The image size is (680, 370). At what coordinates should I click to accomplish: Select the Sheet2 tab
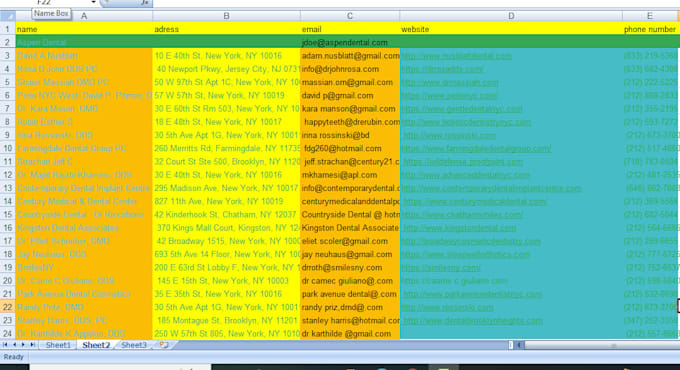point(96,345)
